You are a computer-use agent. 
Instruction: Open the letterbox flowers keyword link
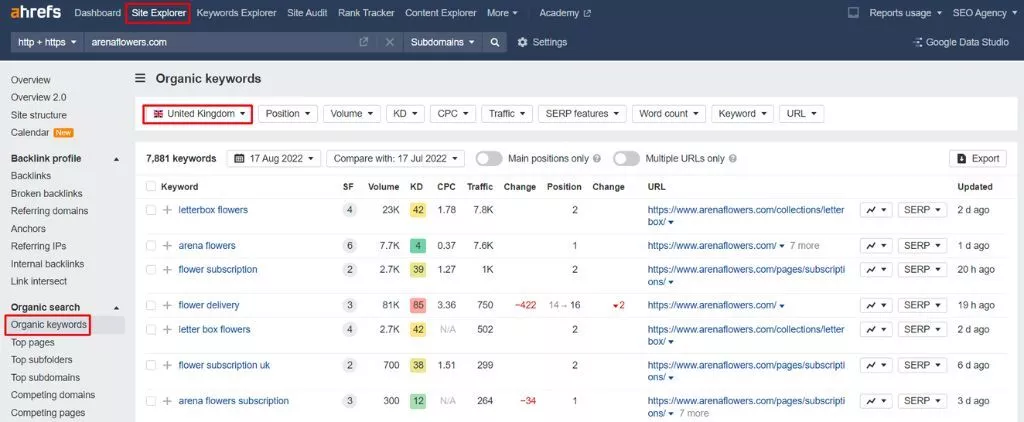[x=213, y=210]
